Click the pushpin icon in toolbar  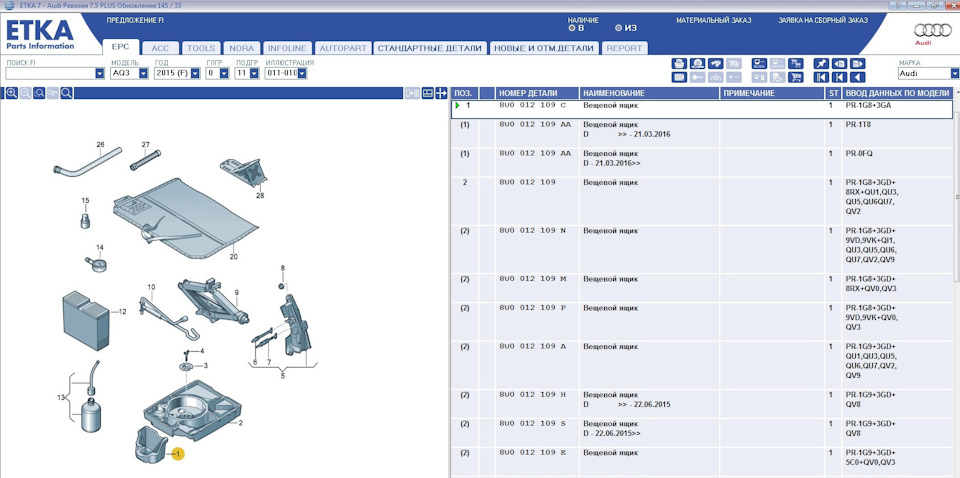(x=821, y=63)
